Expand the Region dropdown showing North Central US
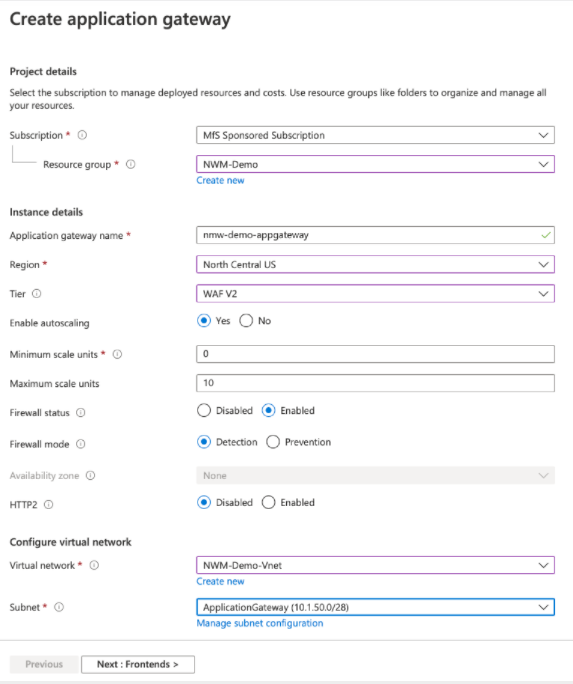 coord(375,264)
